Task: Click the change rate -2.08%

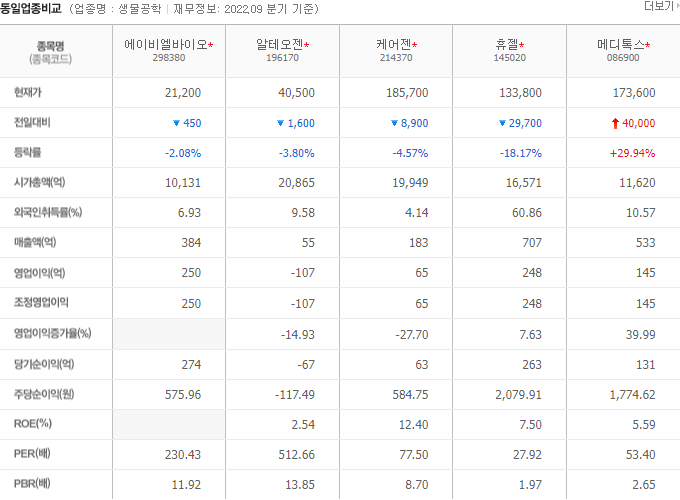Action: tap(183, 153)
